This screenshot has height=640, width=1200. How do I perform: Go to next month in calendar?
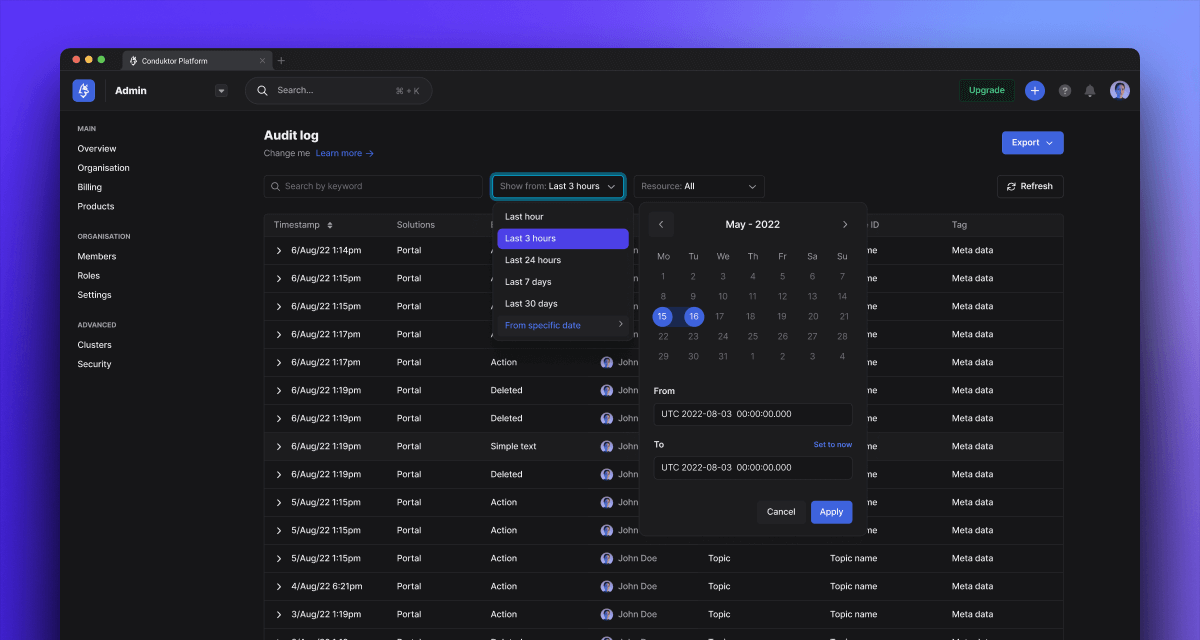845,225
